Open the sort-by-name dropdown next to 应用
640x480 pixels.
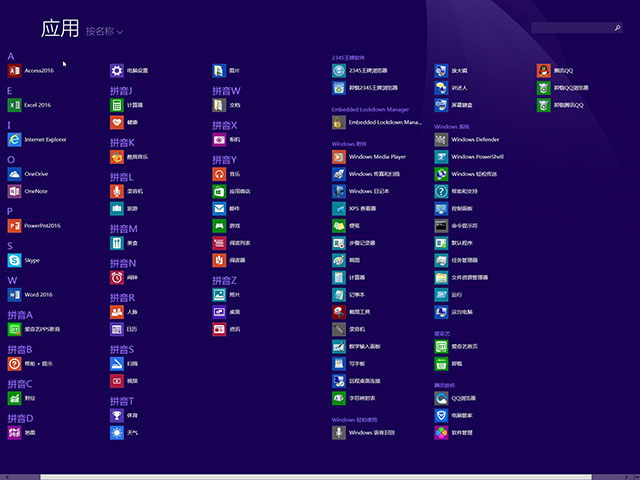click(x=104, y=31)
